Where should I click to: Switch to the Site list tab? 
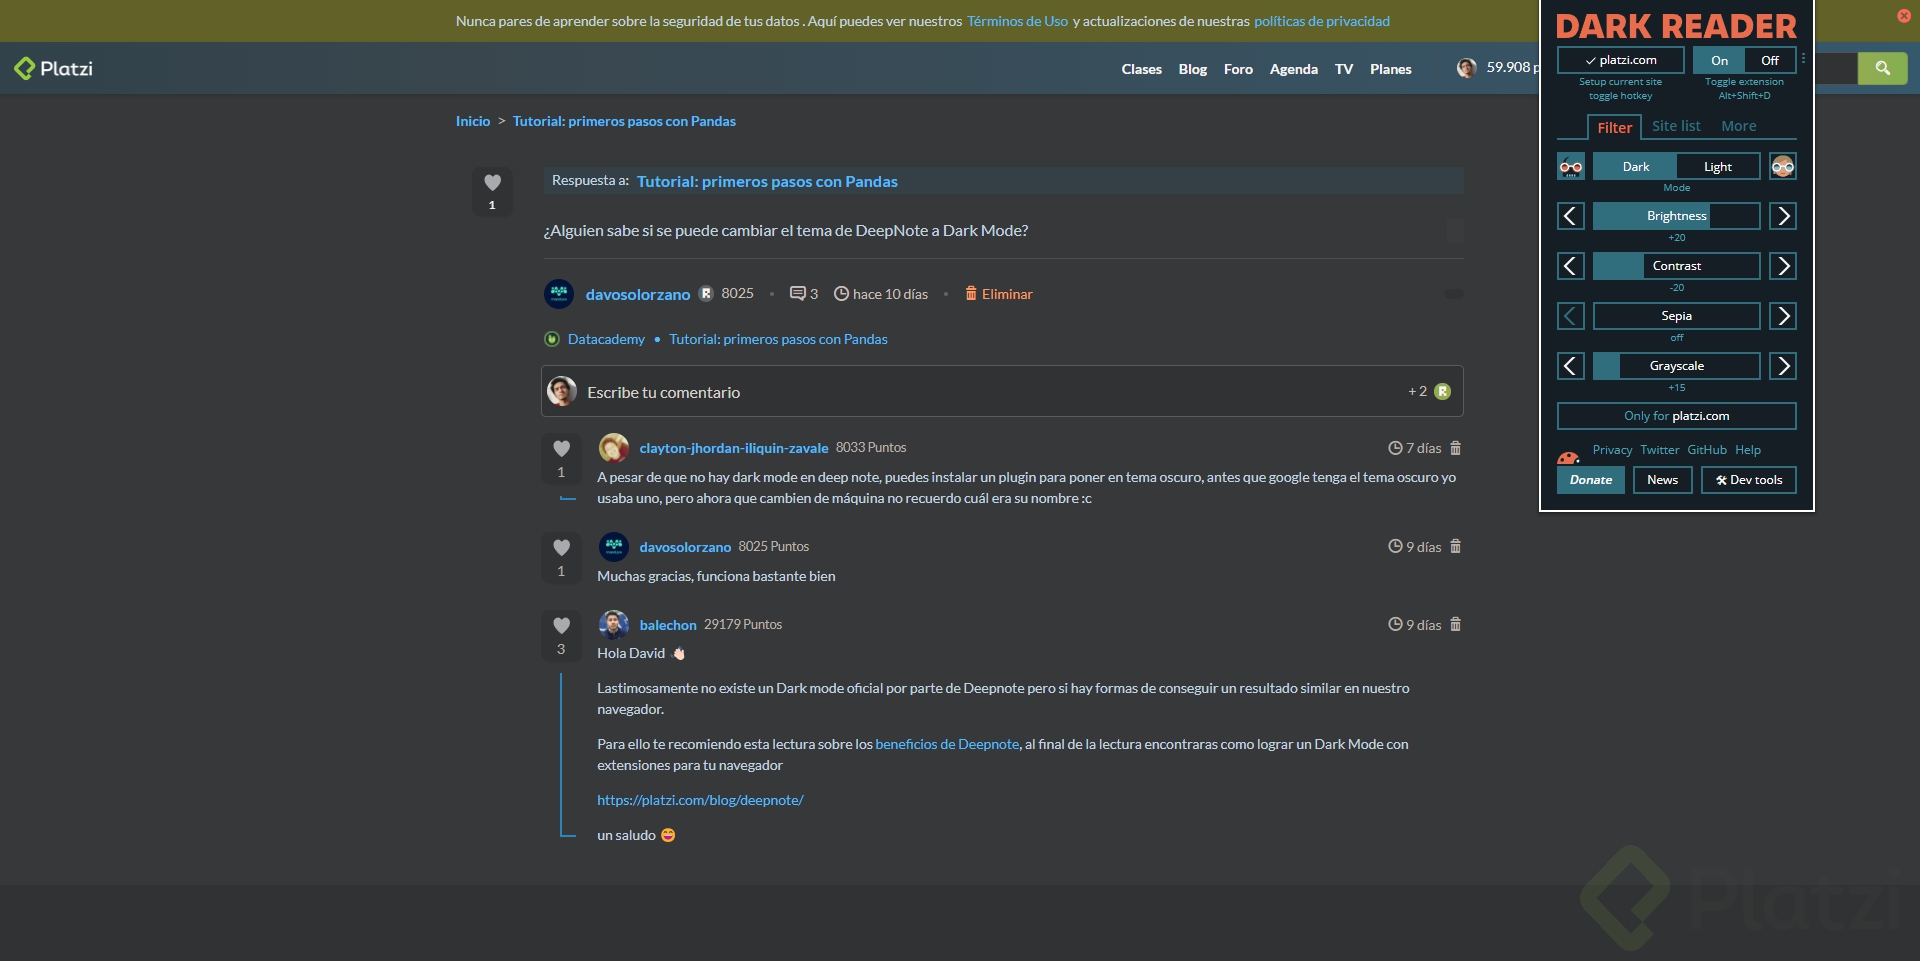click(x=1676, y=126)
